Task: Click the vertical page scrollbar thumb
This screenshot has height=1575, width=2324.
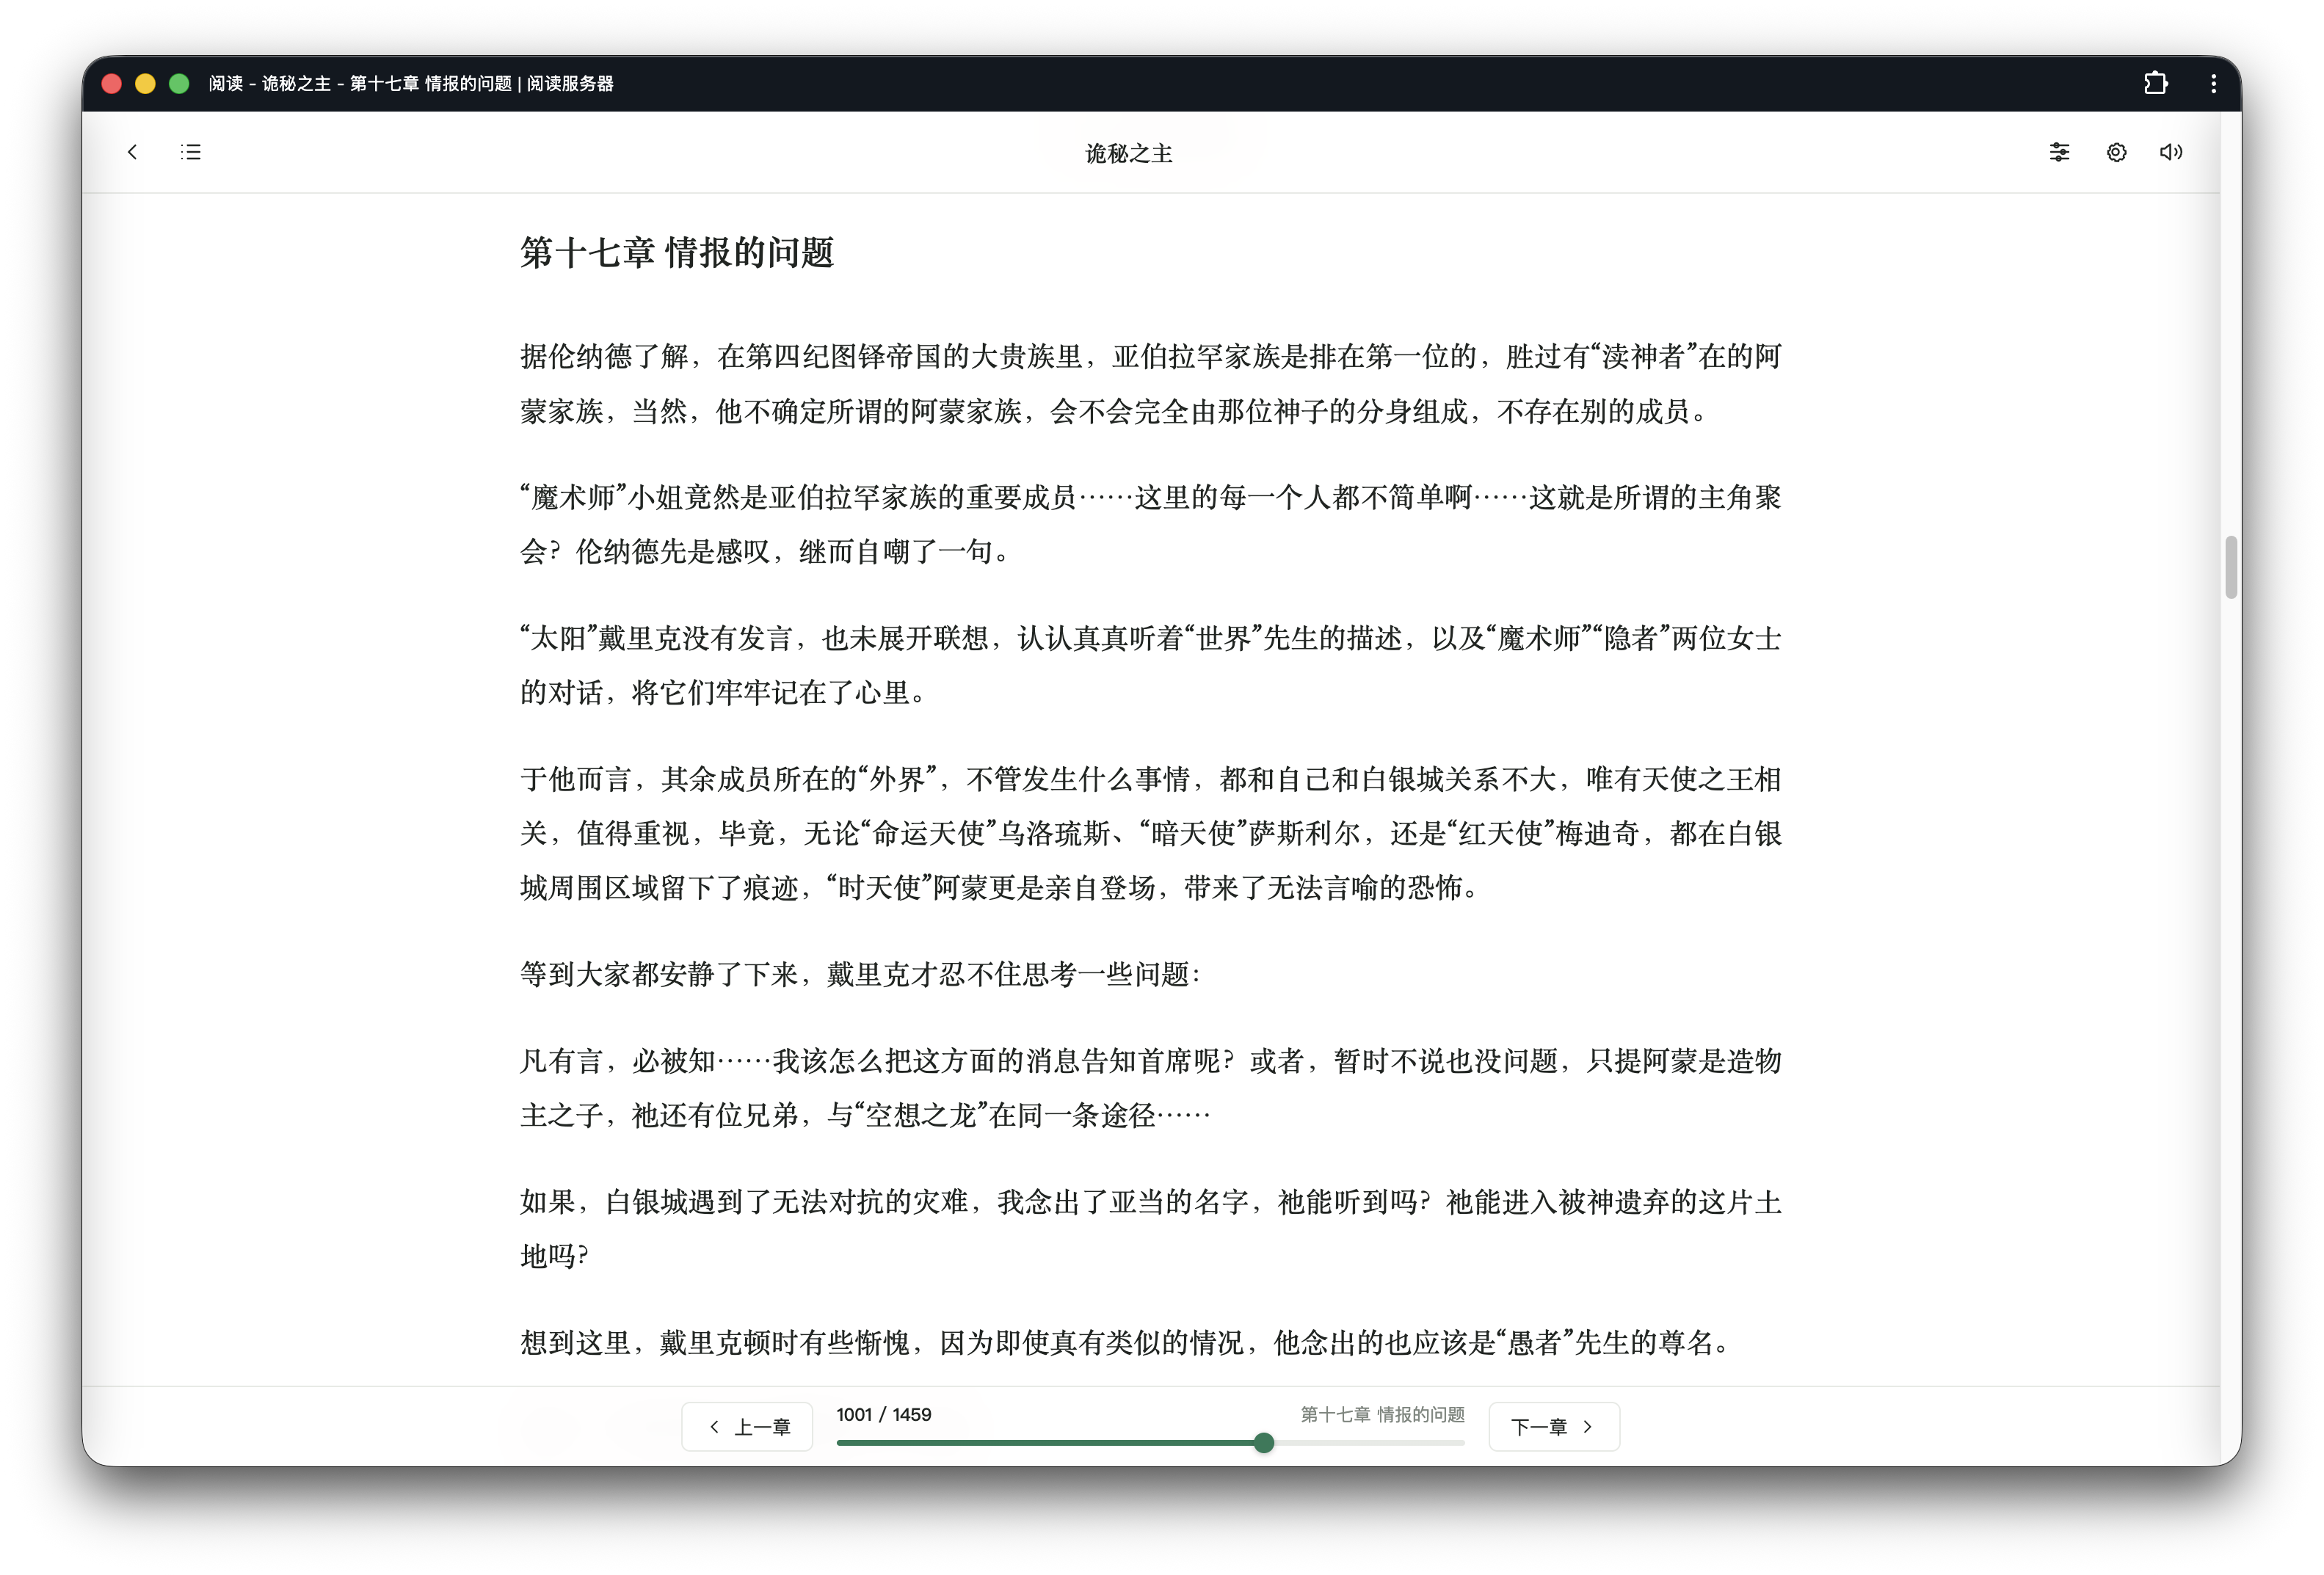Action: pyautogui.click(x=2230, y=567)
